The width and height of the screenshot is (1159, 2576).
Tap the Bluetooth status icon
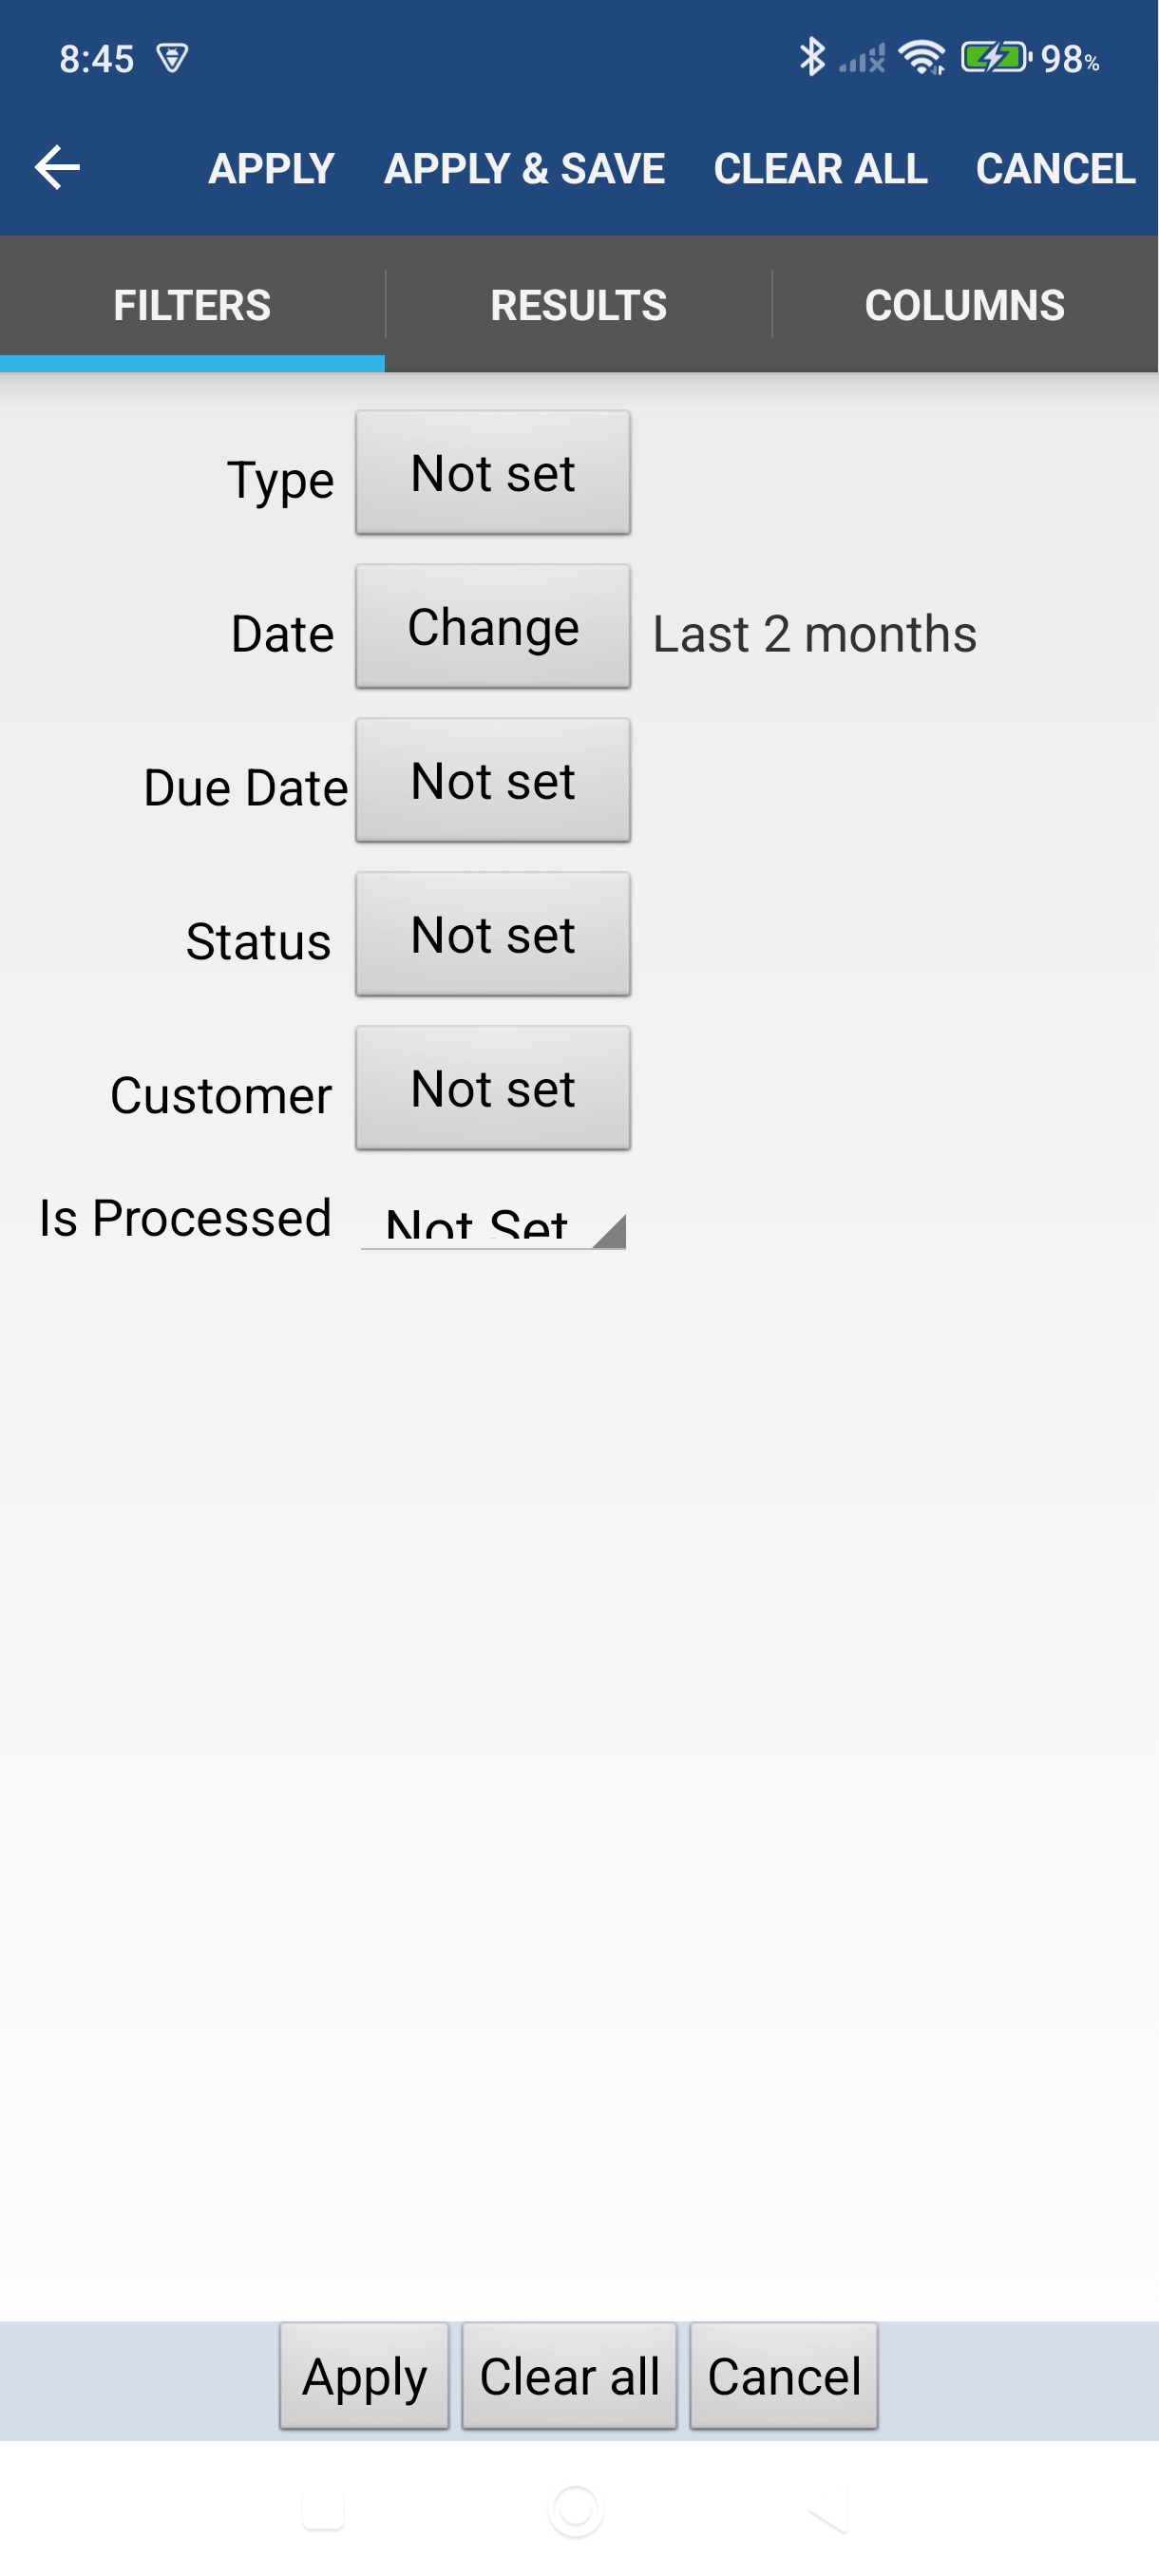click(812, 59)
